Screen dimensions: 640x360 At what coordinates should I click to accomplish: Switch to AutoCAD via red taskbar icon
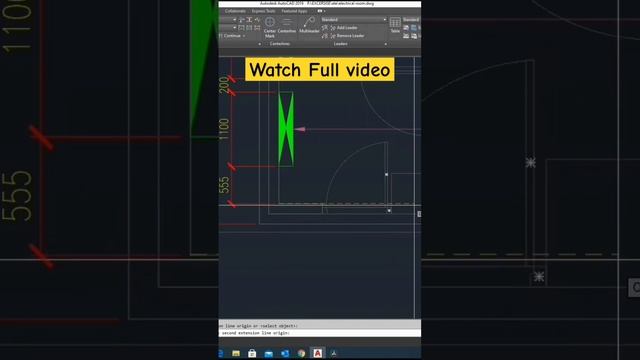[318, 353]
